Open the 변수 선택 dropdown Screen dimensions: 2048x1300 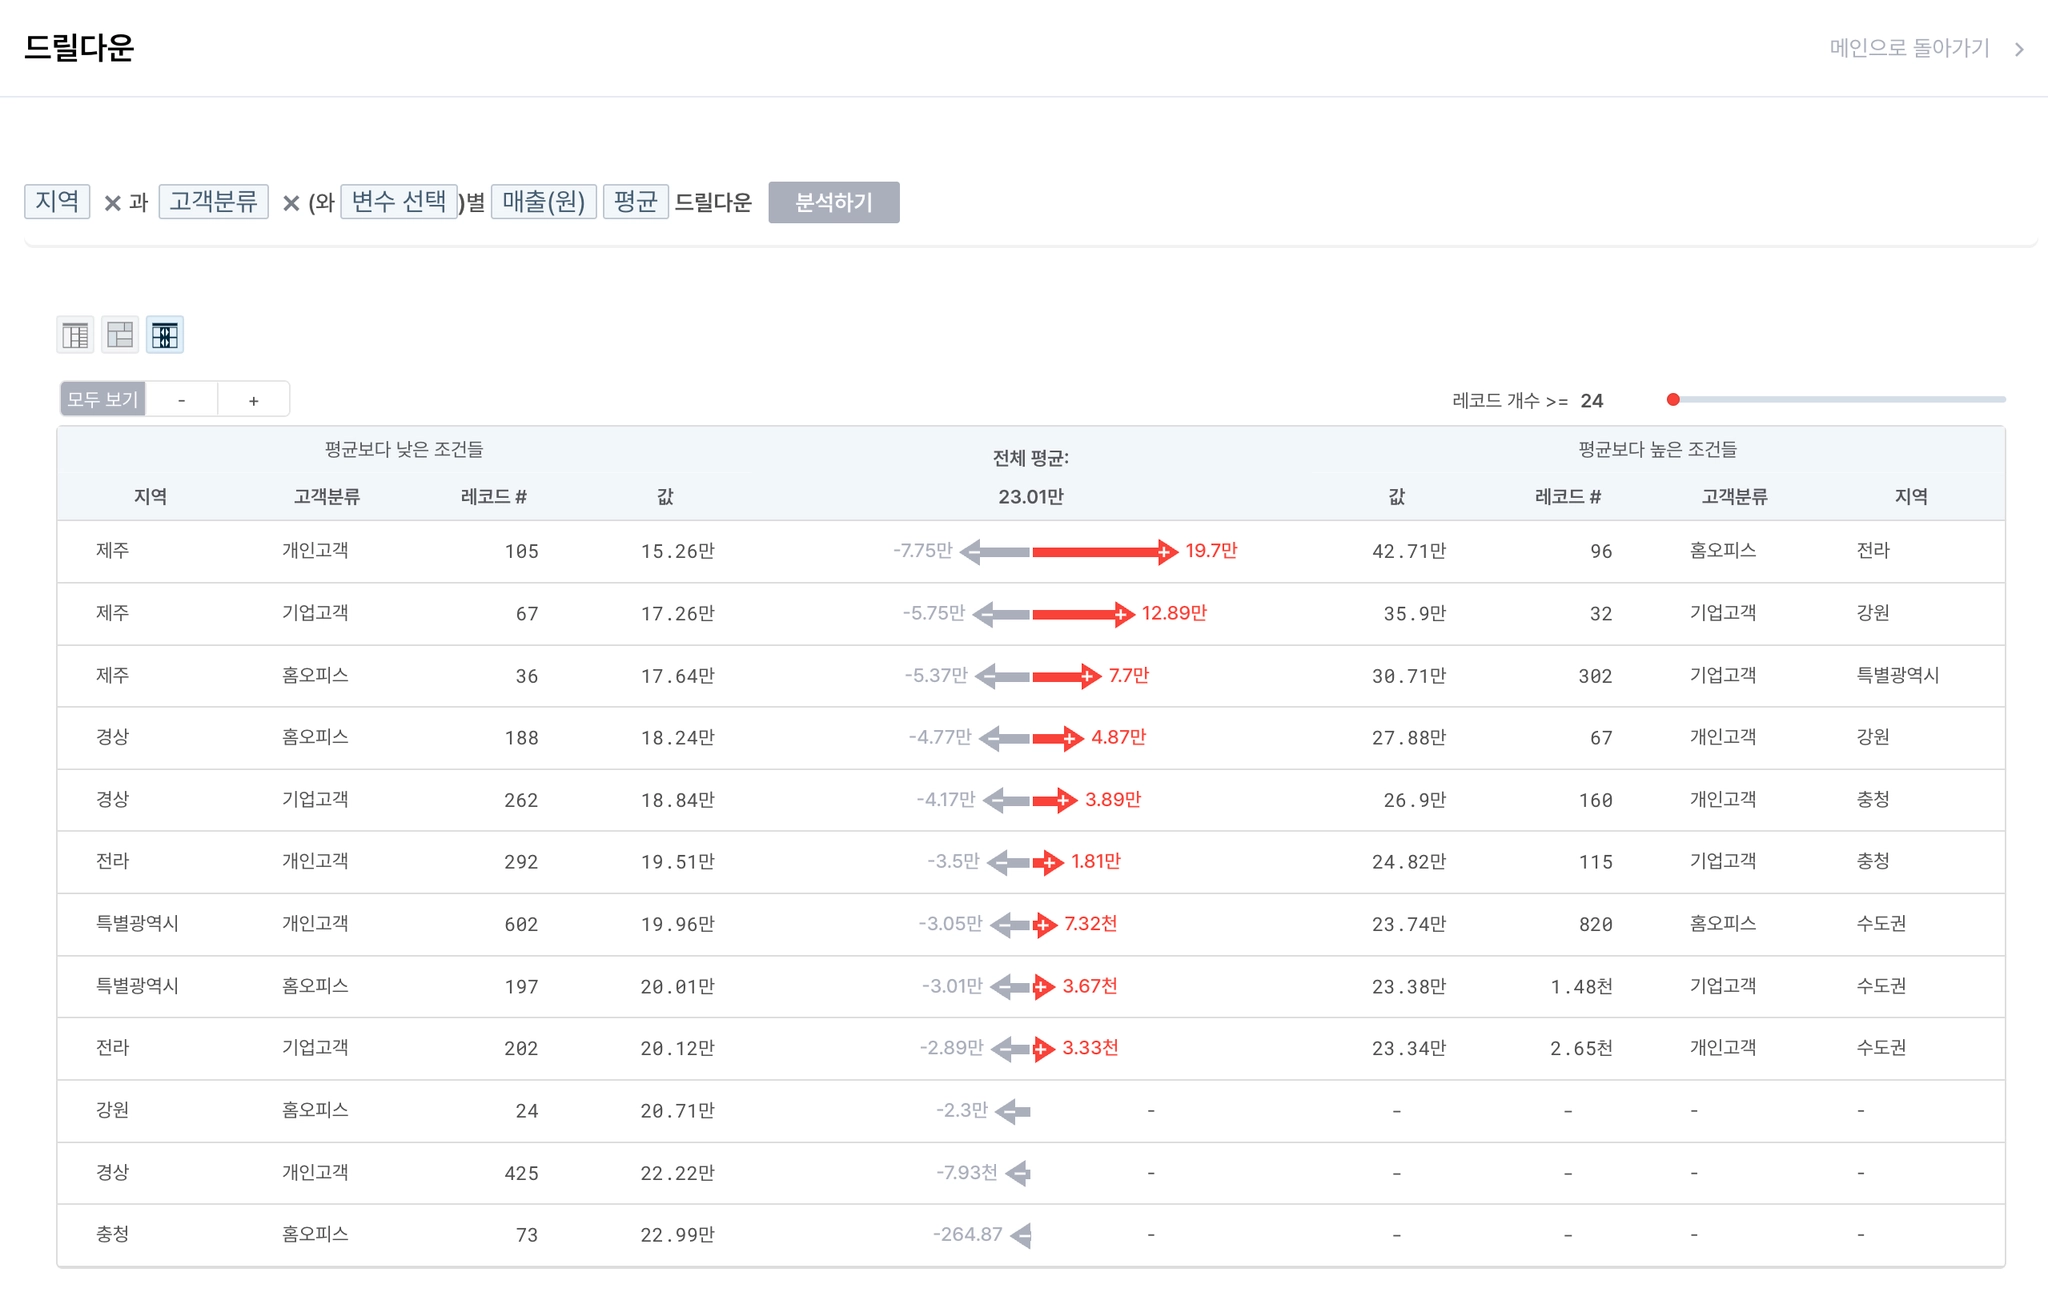[x=398, y=201]
